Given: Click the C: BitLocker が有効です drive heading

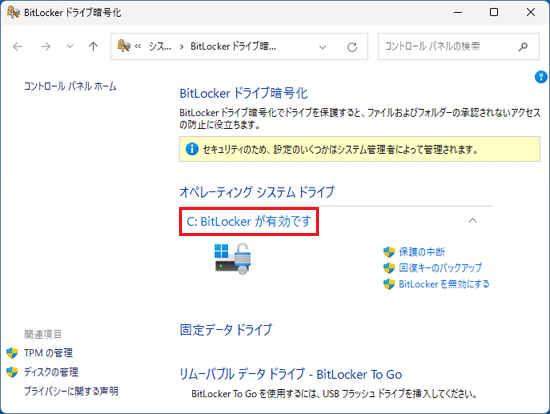Looking at the screenshot, I should pos(249,221).
